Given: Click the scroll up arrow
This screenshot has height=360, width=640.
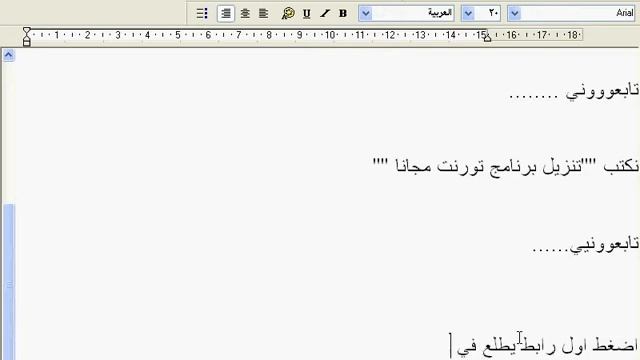Looking at the screenshot, I should click(x=9, y=55).
